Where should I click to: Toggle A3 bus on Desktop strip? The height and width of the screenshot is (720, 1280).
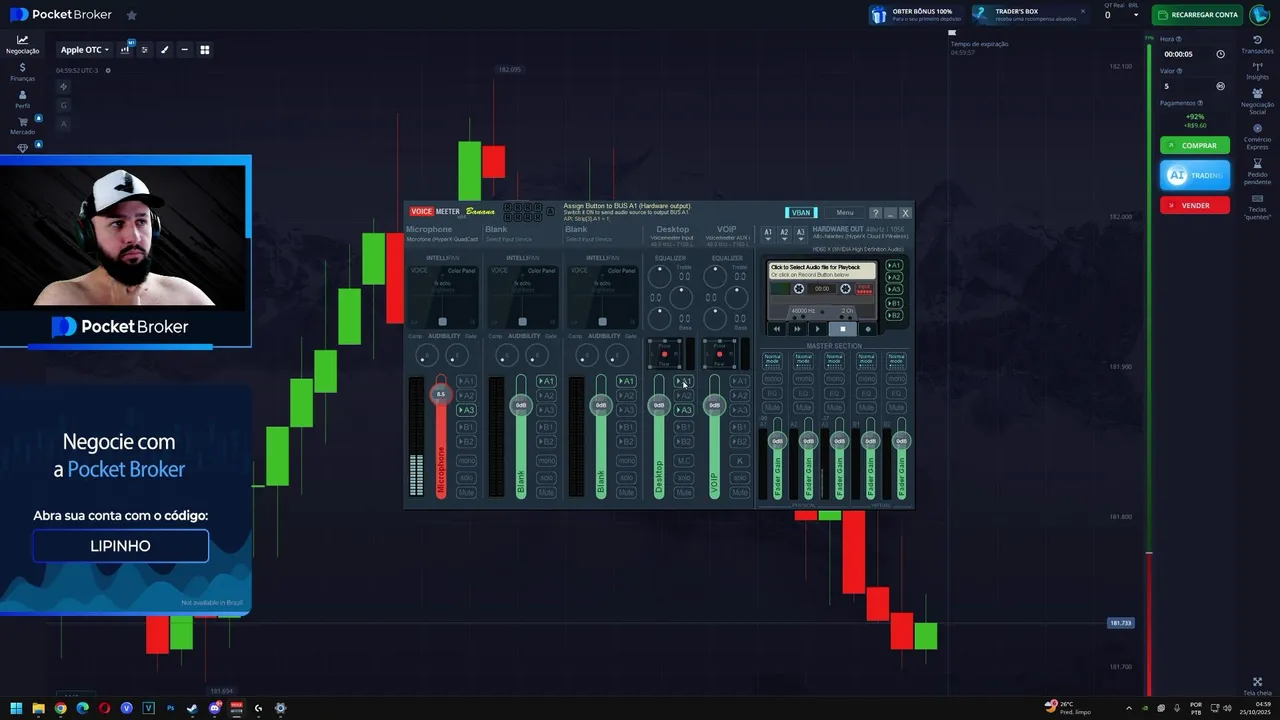[684, 410]
